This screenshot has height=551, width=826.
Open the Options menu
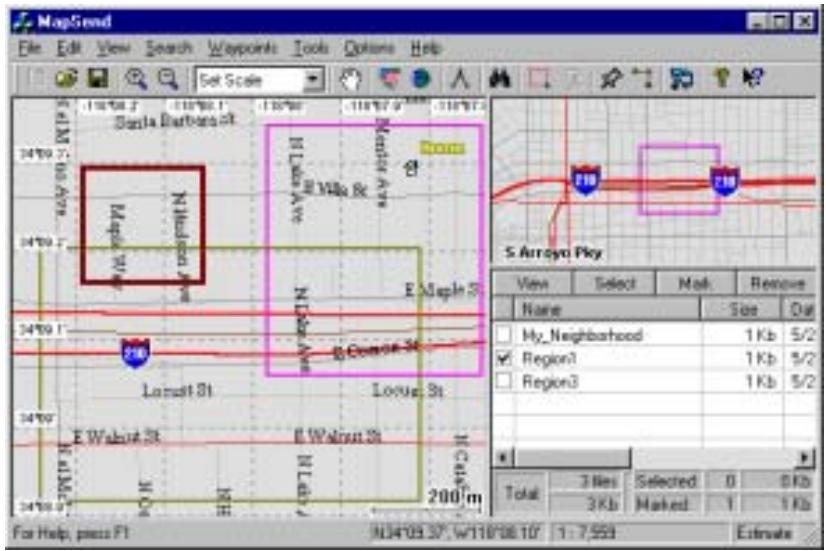tap(369, 48)
